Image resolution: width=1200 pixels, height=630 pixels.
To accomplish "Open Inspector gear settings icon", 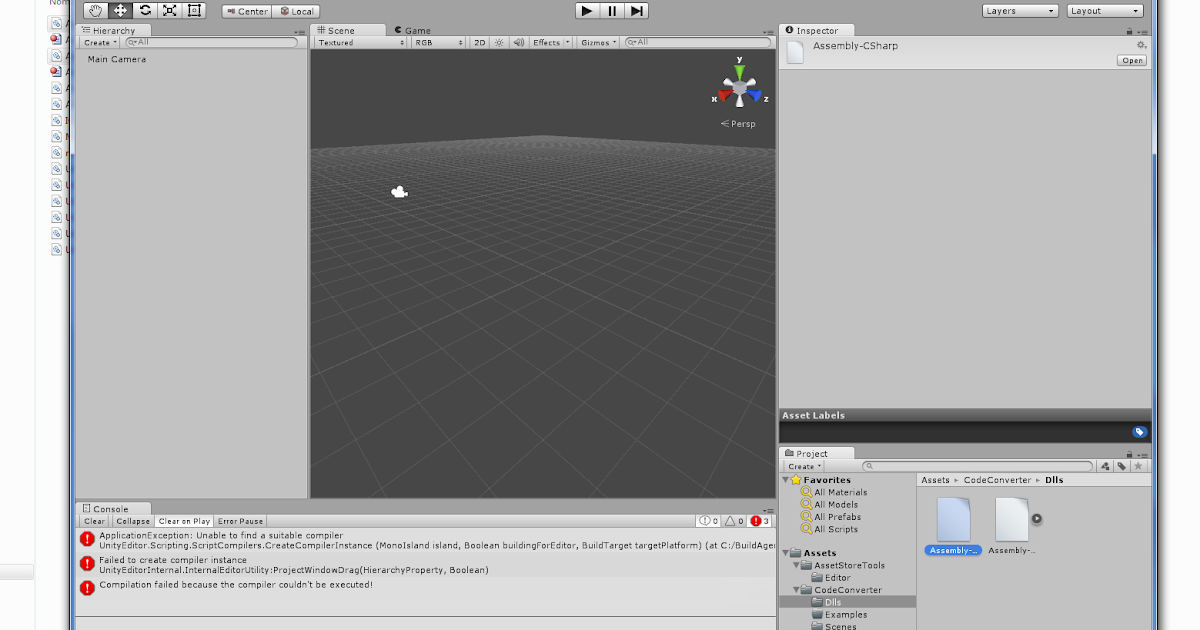I will (x=1141, y=45).
